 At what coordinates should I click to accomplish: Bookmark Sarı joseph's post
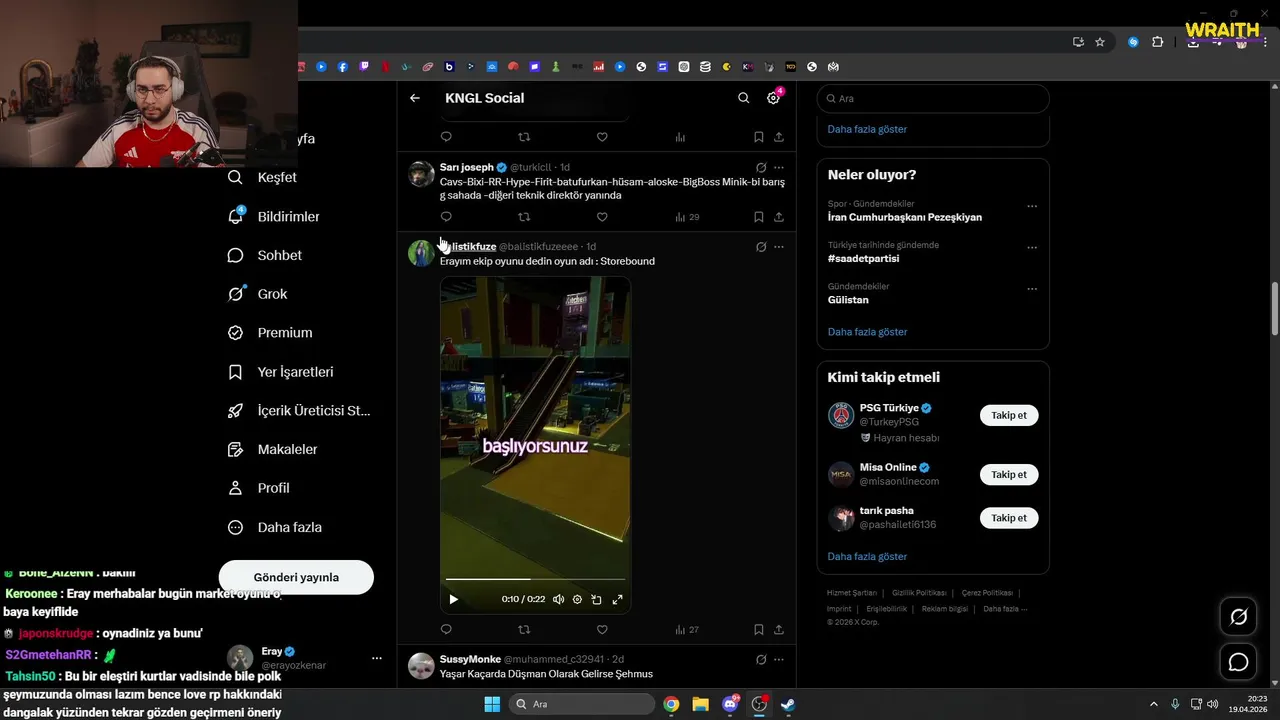[759, 217]
